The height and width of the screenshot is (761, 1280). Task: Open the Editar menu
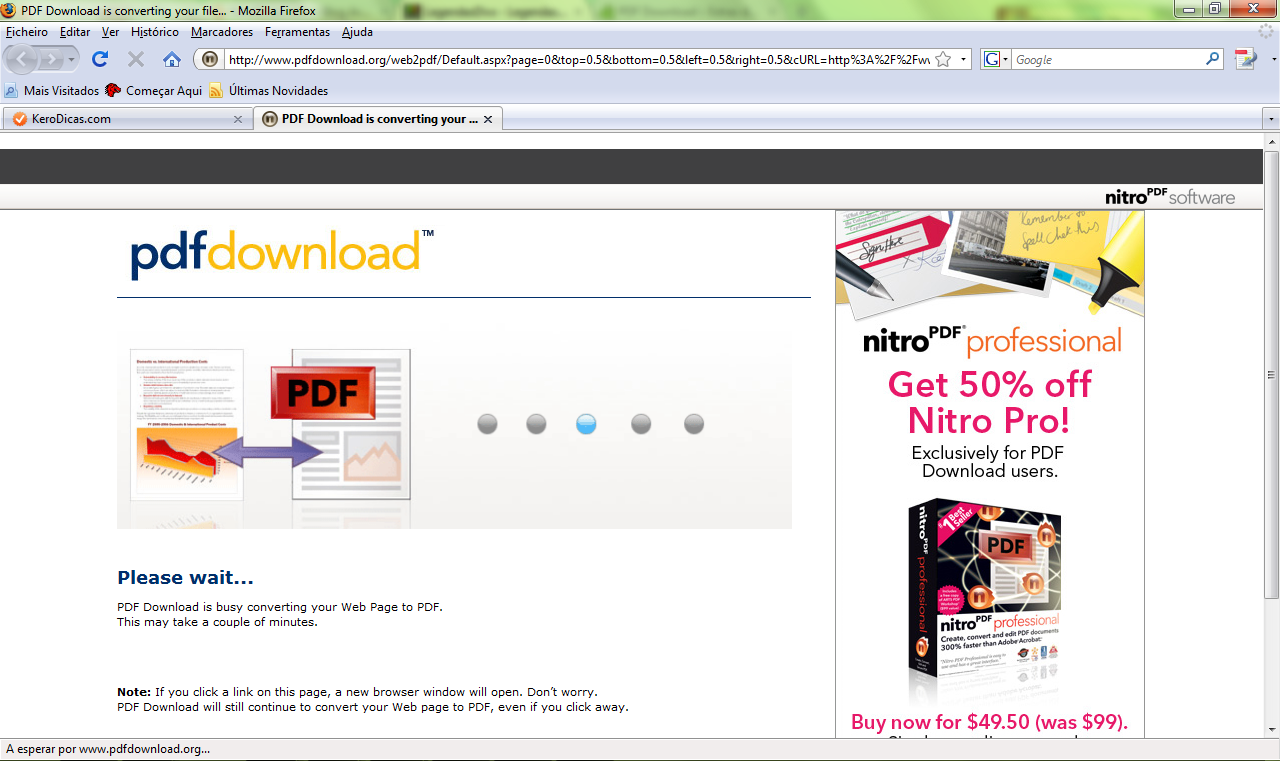click(75, 32)
